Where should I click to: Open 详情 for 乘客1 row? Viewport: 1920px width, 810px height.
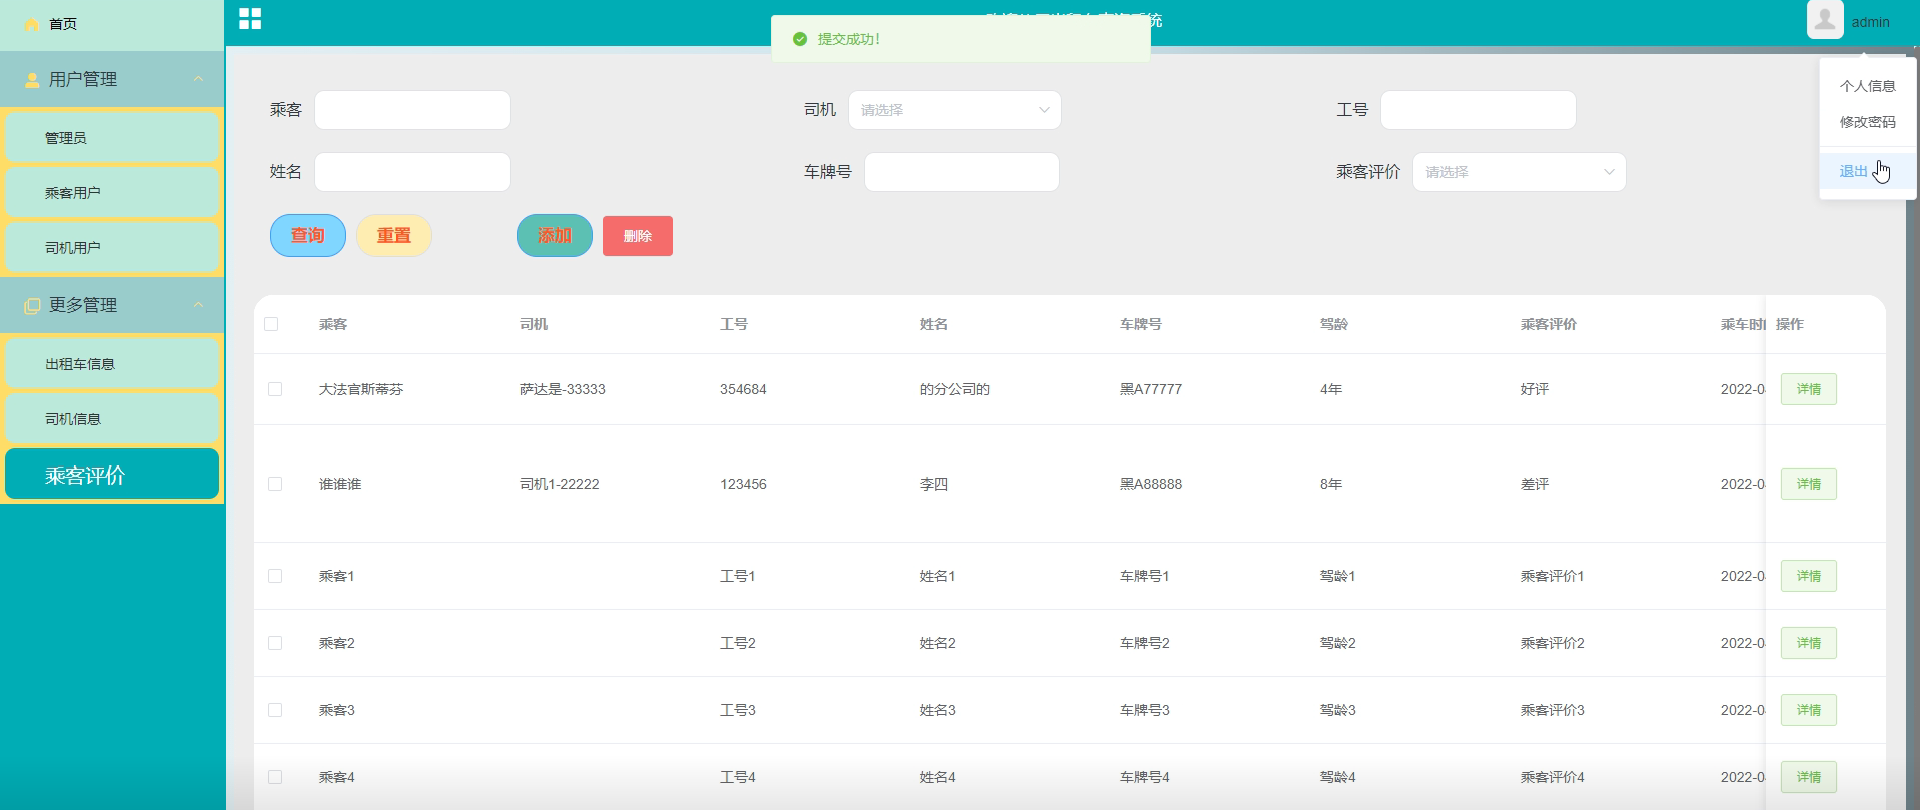click(x=1809, y=576)
